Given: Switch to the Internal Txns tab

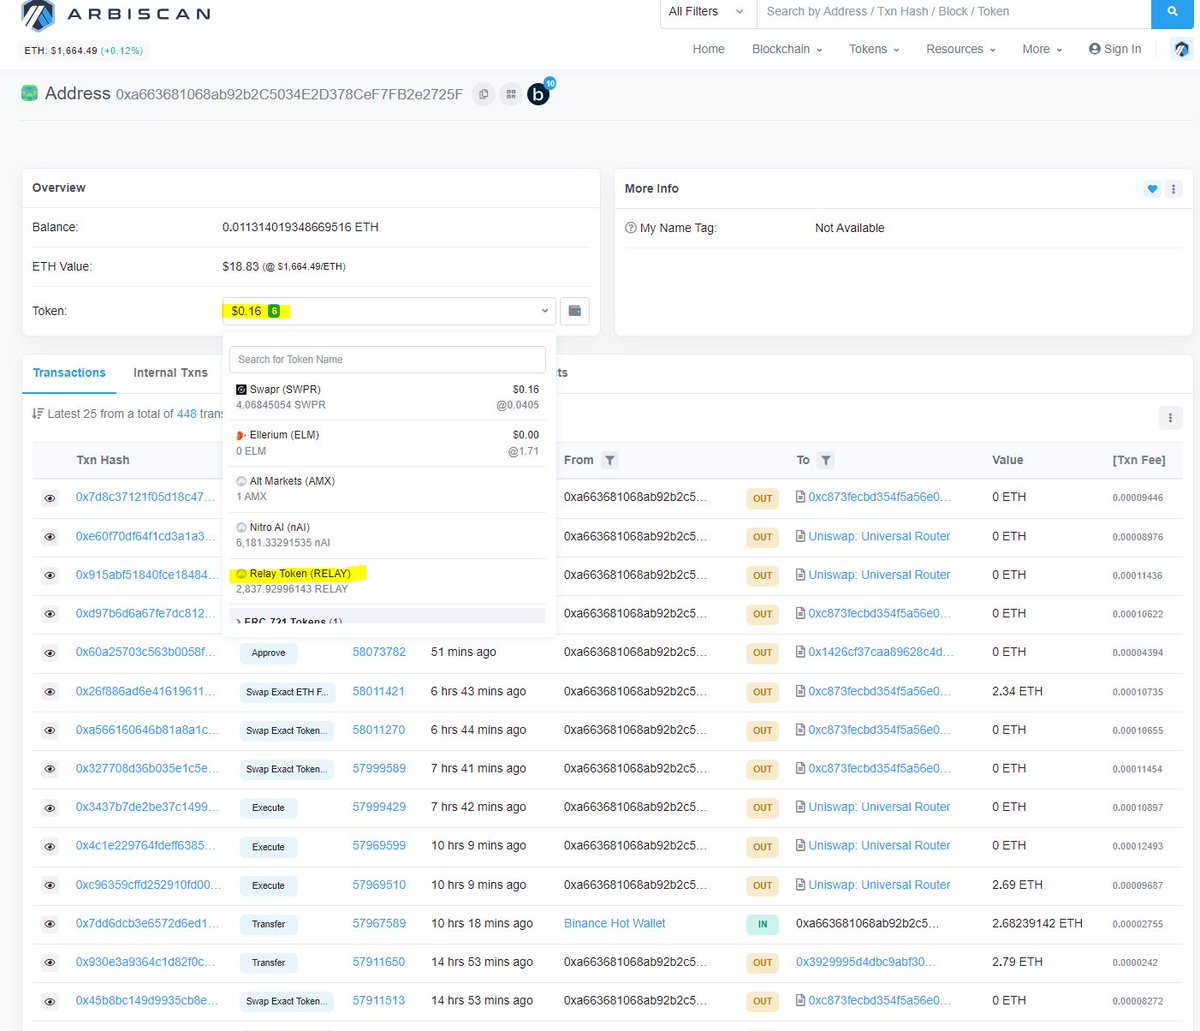Looking at the screenshot, I should coord(170,373).
